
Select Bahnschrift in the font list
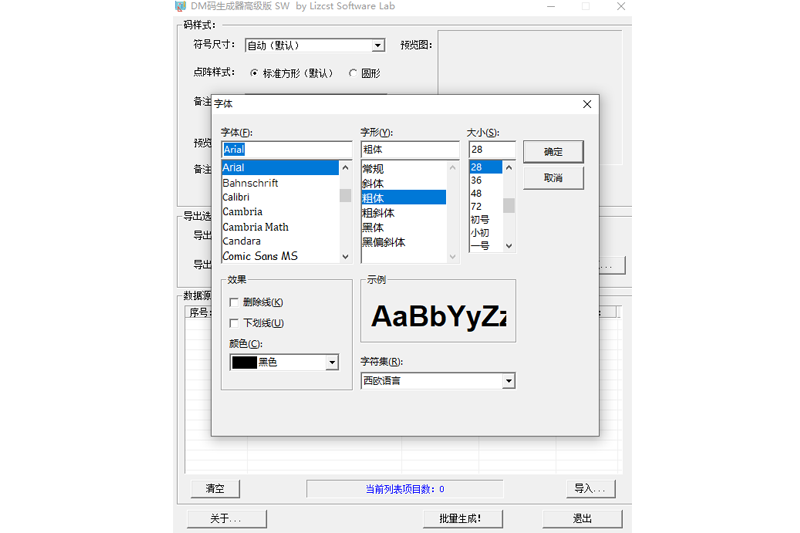280,183
